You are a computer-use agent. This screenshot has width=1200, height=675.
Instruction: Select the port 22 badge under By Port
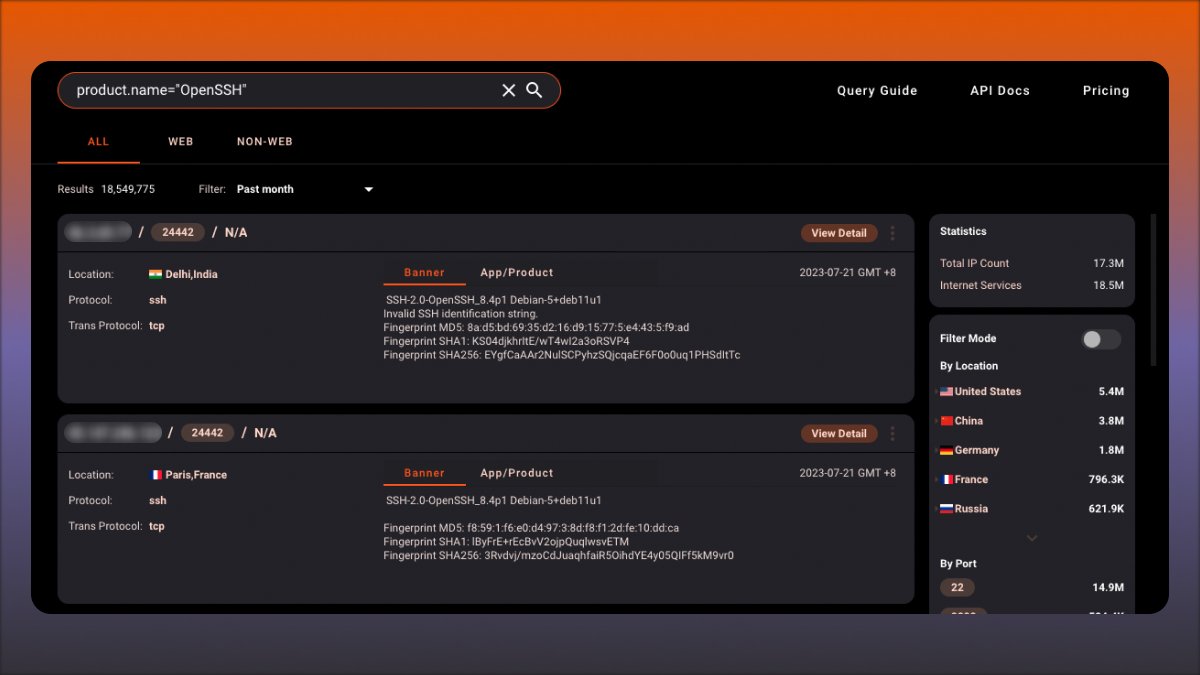coord(956,587)
